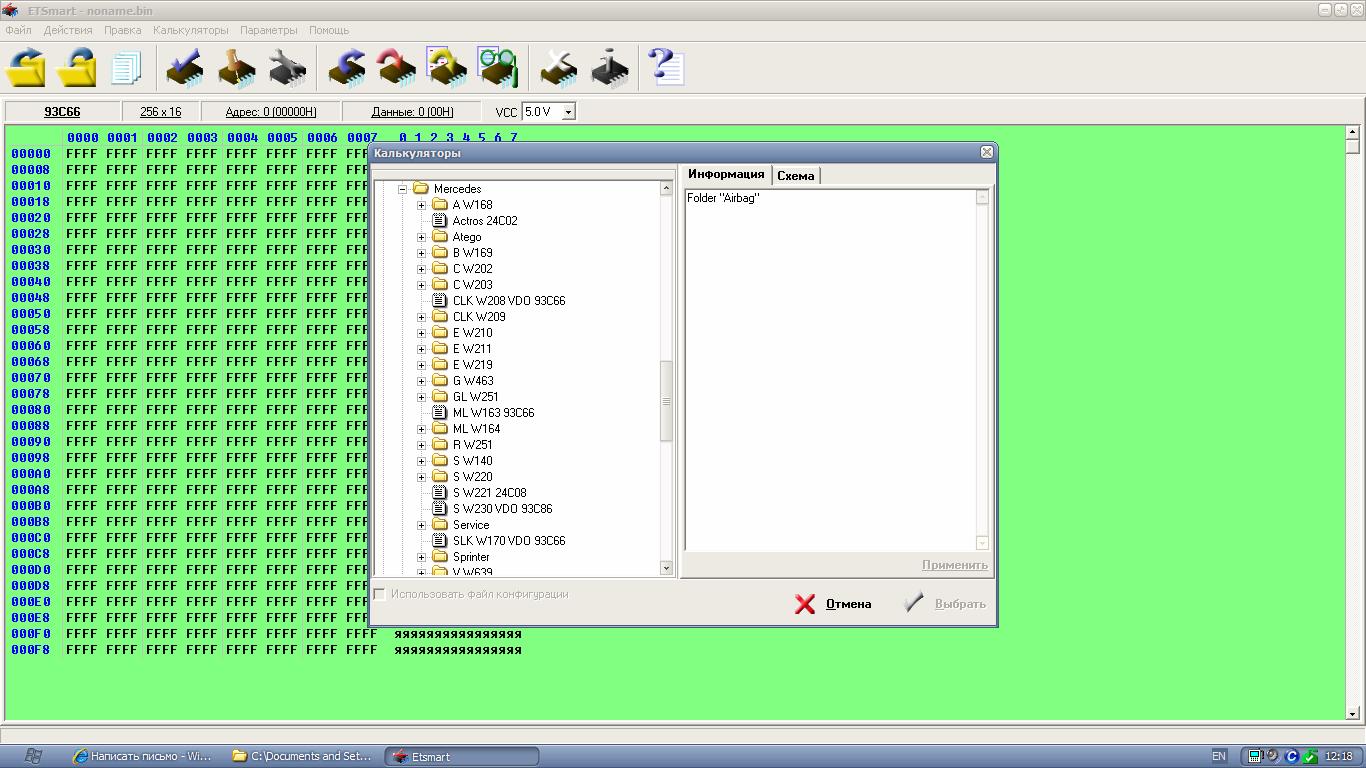Image resolution: width=1366 pixels, height=768 pixels.
Task: Close the Калькуляторы dialog
Action: (x=987, y=152)
